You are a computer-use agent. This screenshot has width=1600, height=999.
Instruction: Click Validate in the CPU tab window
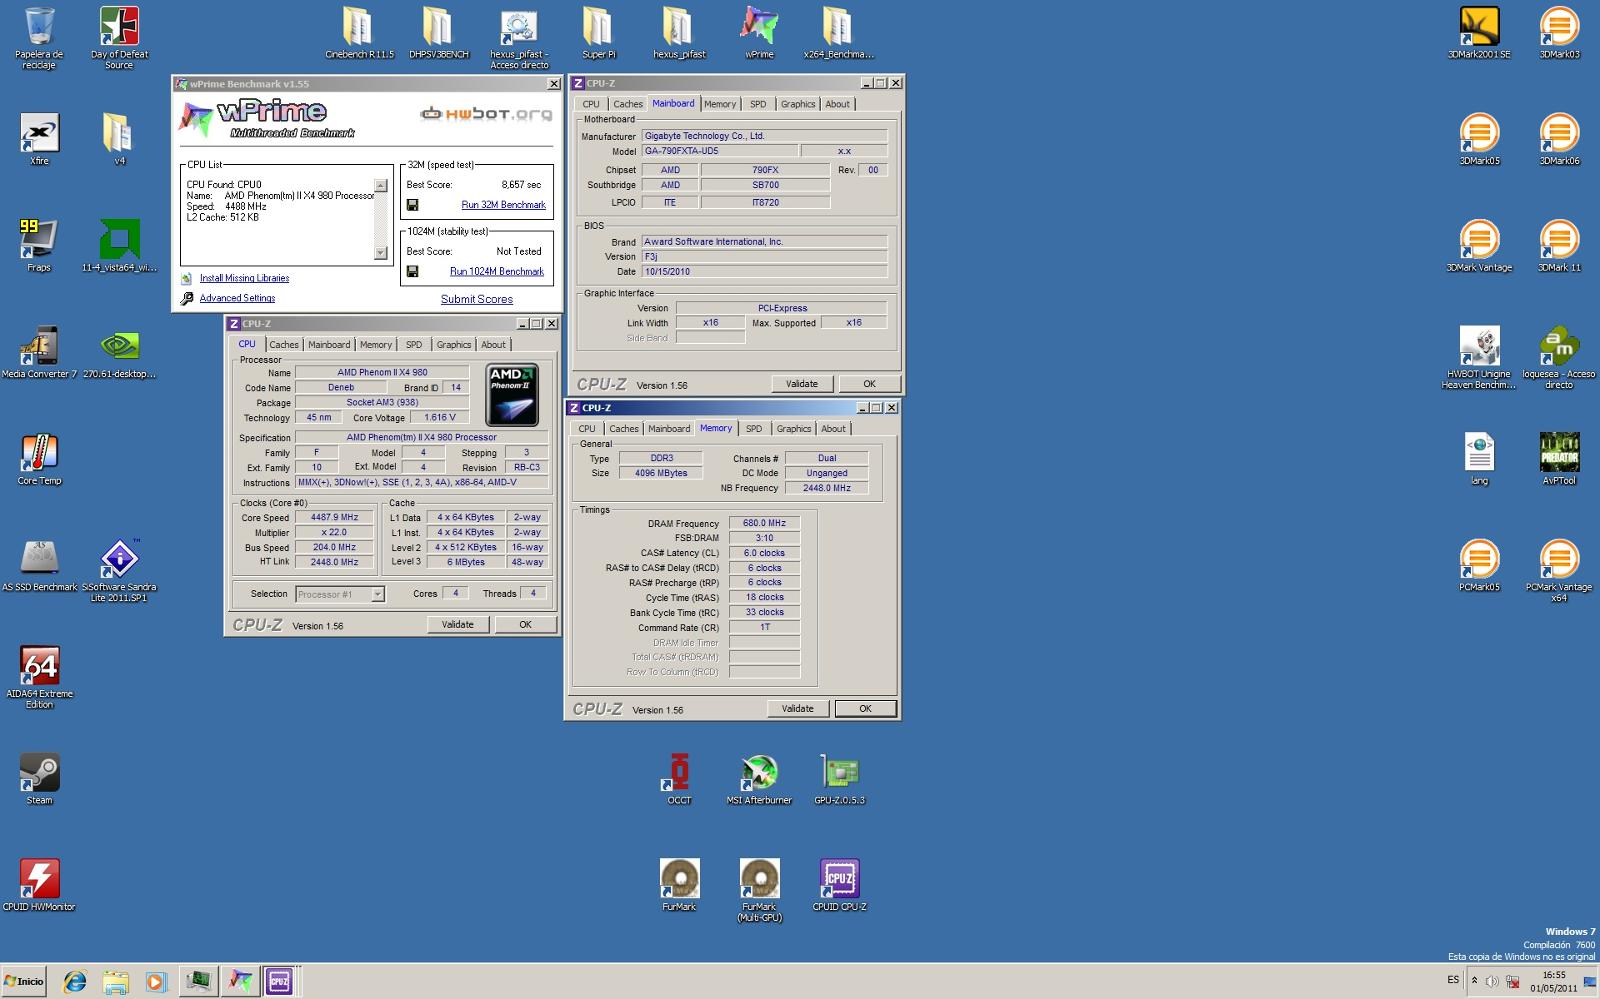pyautogui.click(x=458, y=624)
